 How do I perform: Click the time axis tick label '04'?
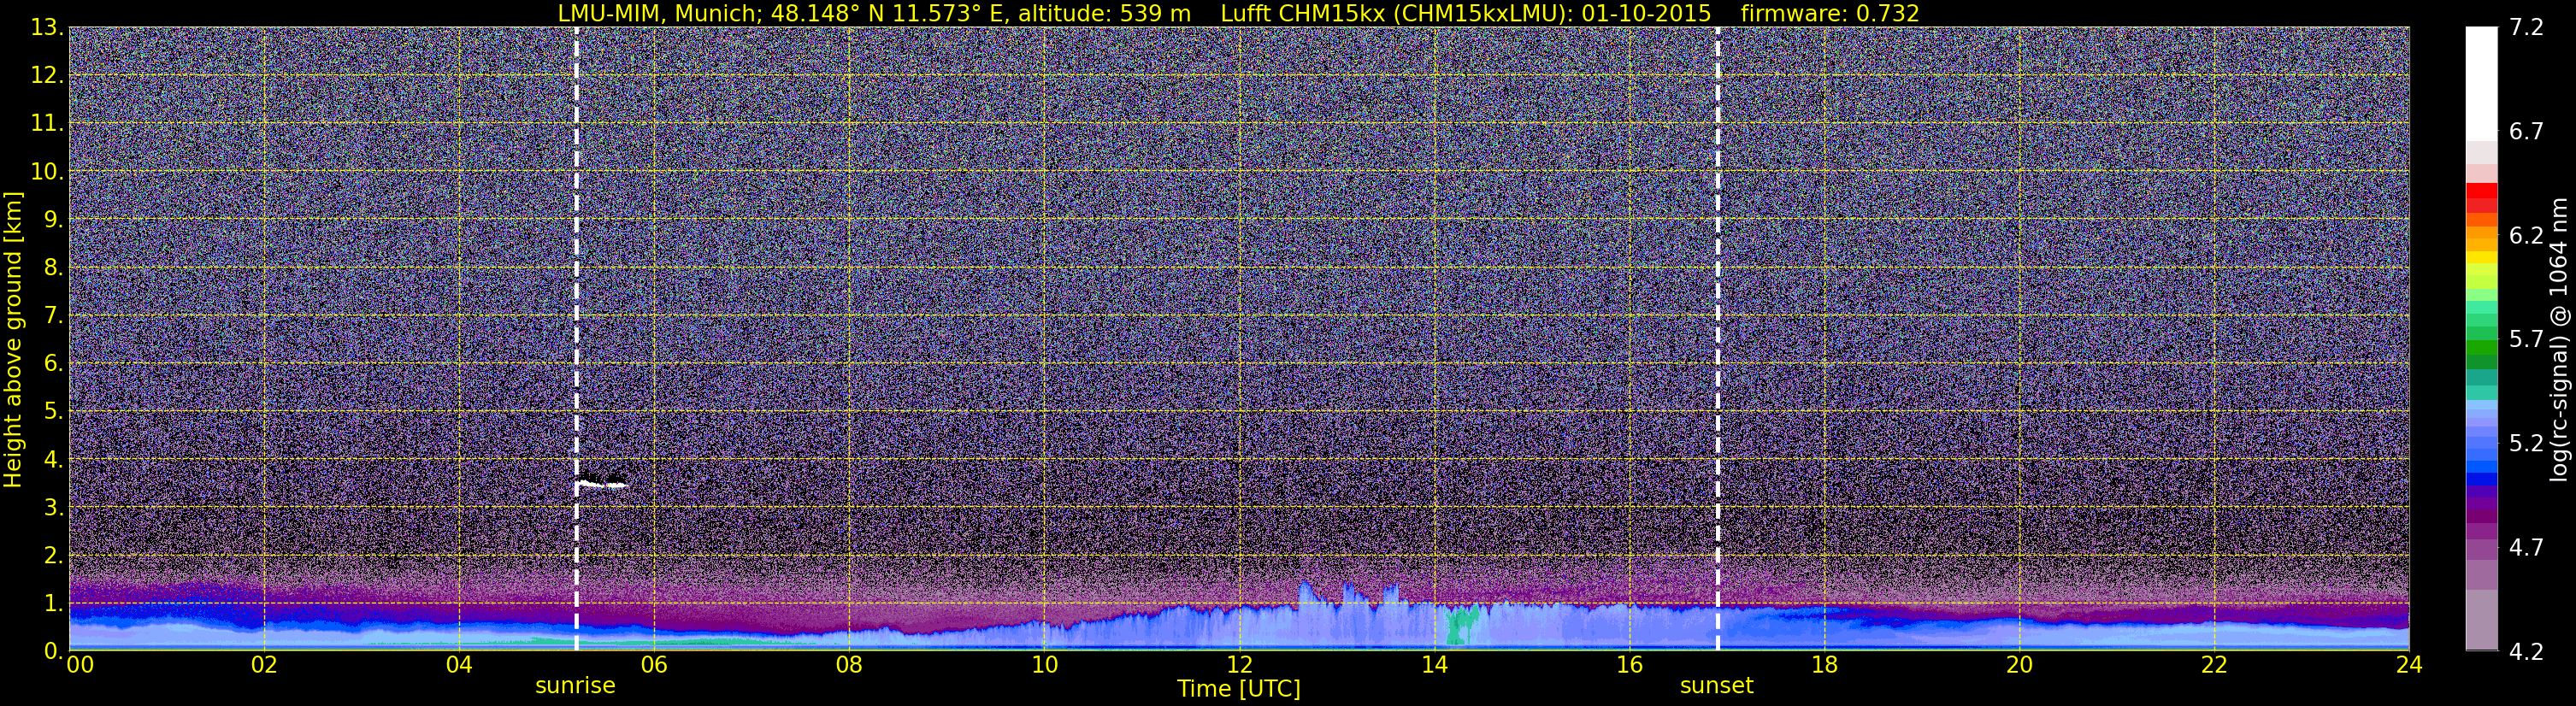point(459,665)
